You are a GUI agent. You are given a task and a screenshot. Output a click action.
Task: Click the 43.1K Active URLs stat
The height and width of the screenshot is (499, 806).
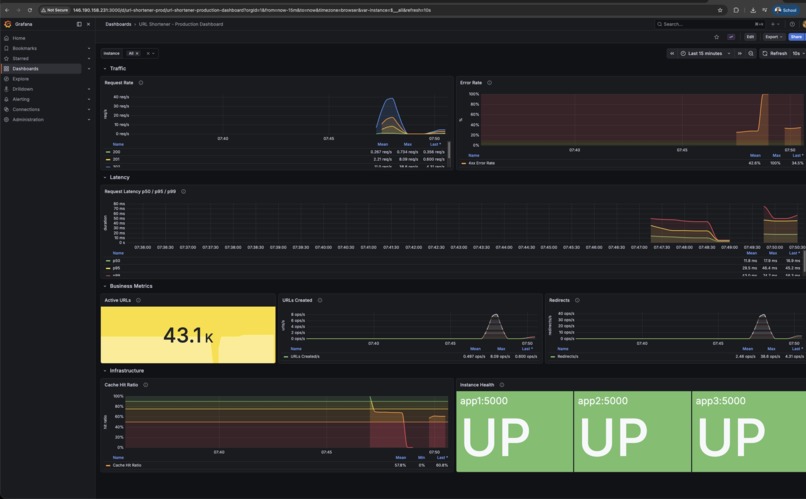[188, 336]
